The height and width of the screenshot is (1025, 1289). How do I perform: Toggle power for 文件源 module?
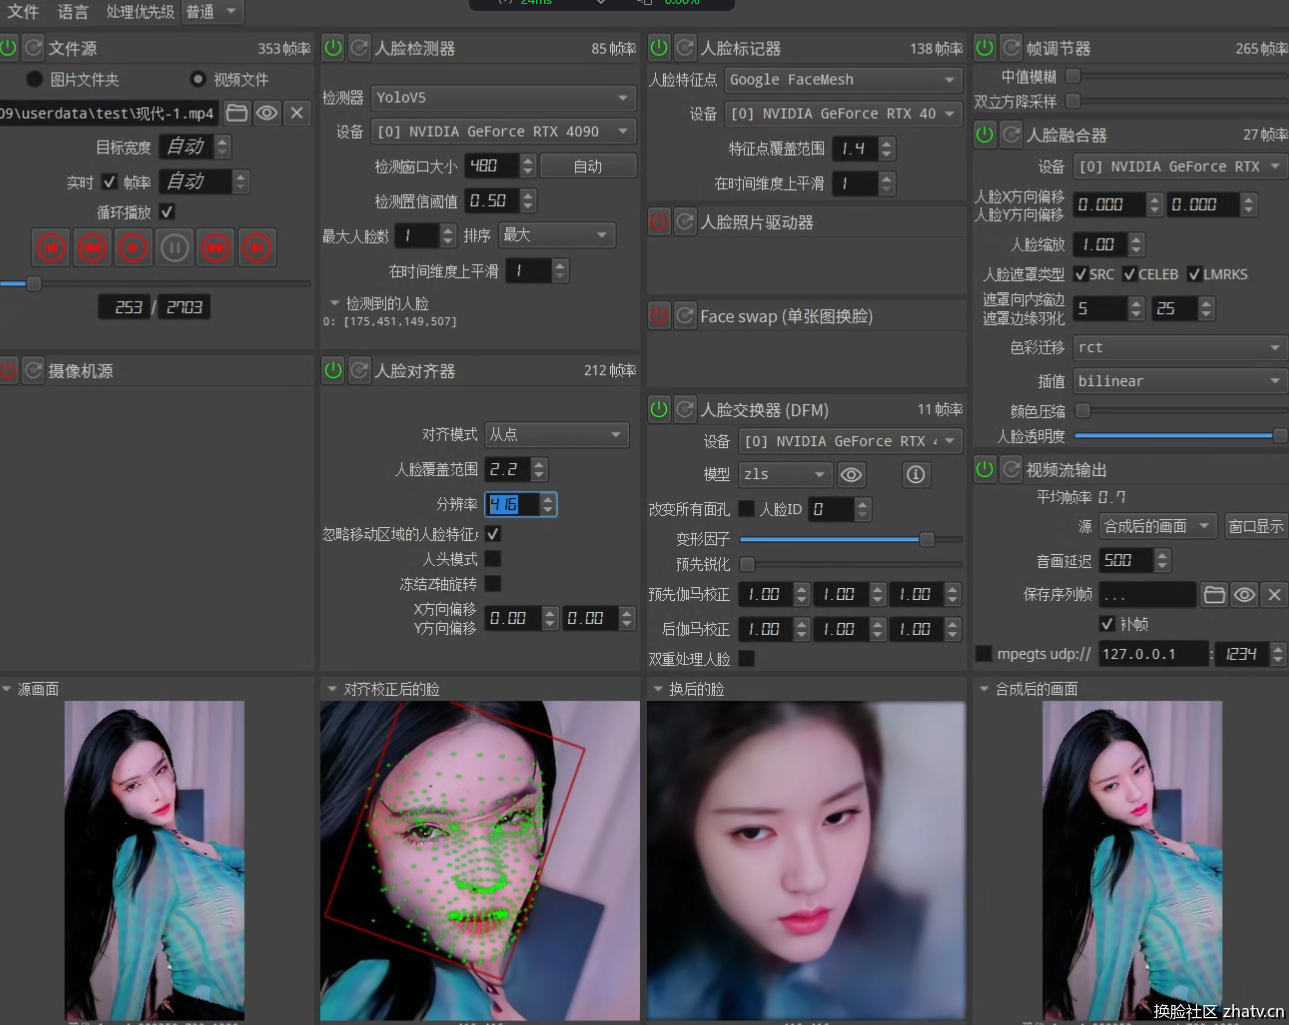click(x=8, y=47)
